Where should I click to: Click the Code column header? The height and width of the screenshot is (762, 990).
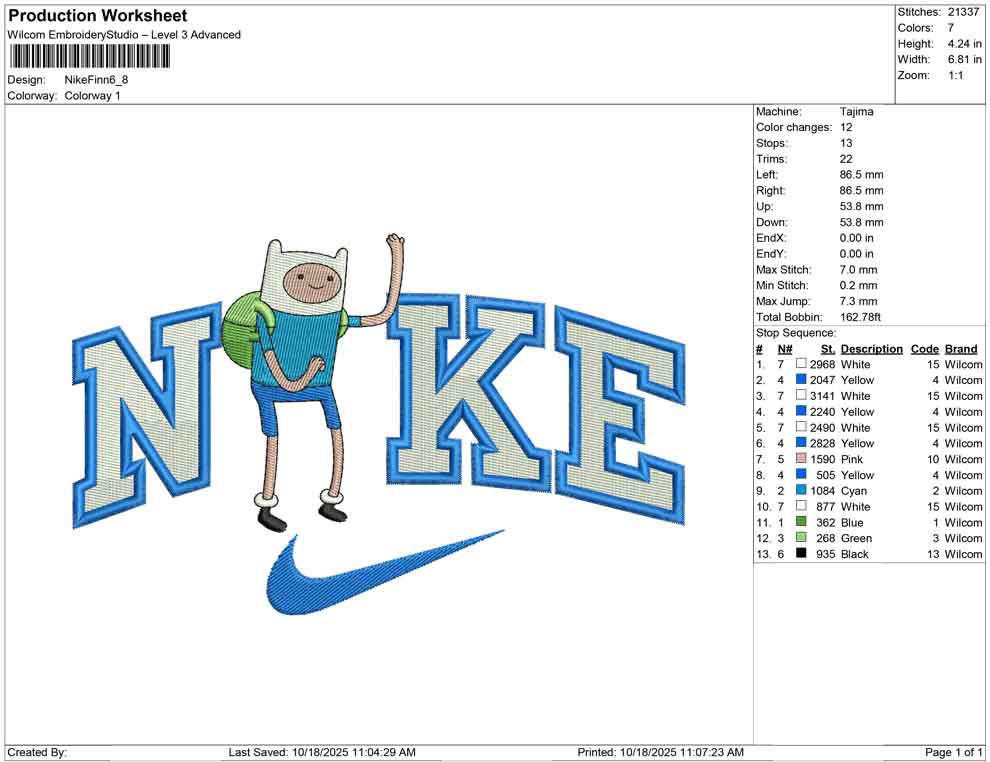click(x=924, y=349)
